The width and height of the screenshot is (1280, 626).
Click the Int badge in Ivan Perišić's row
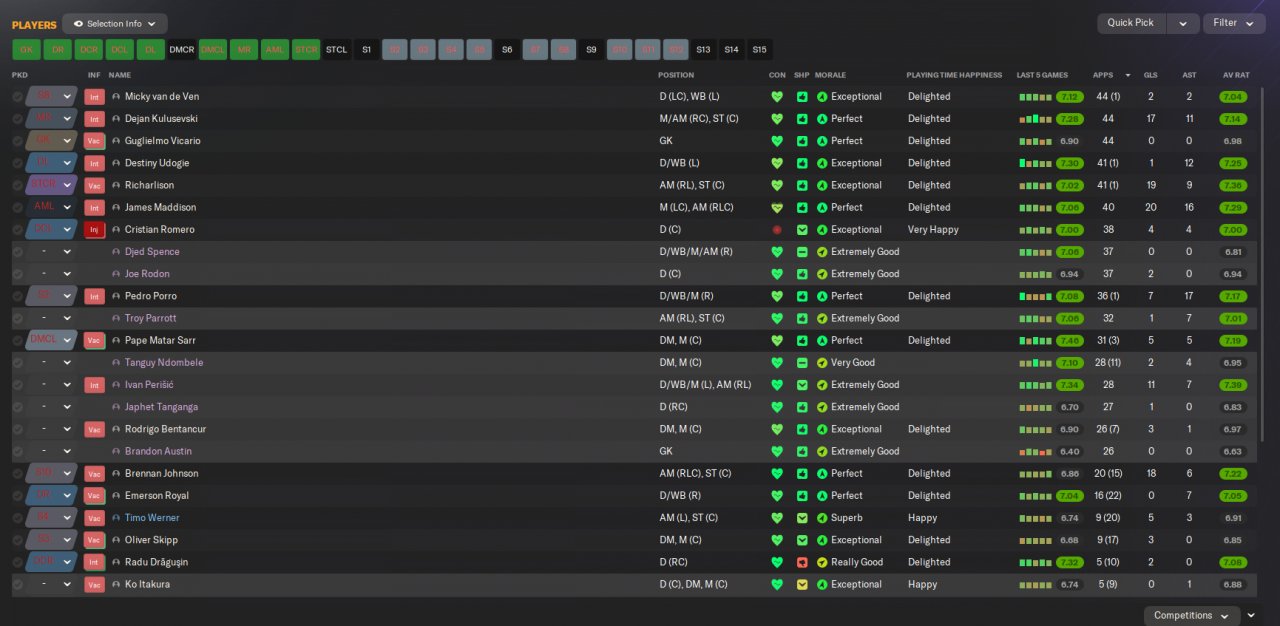[94, 385]
